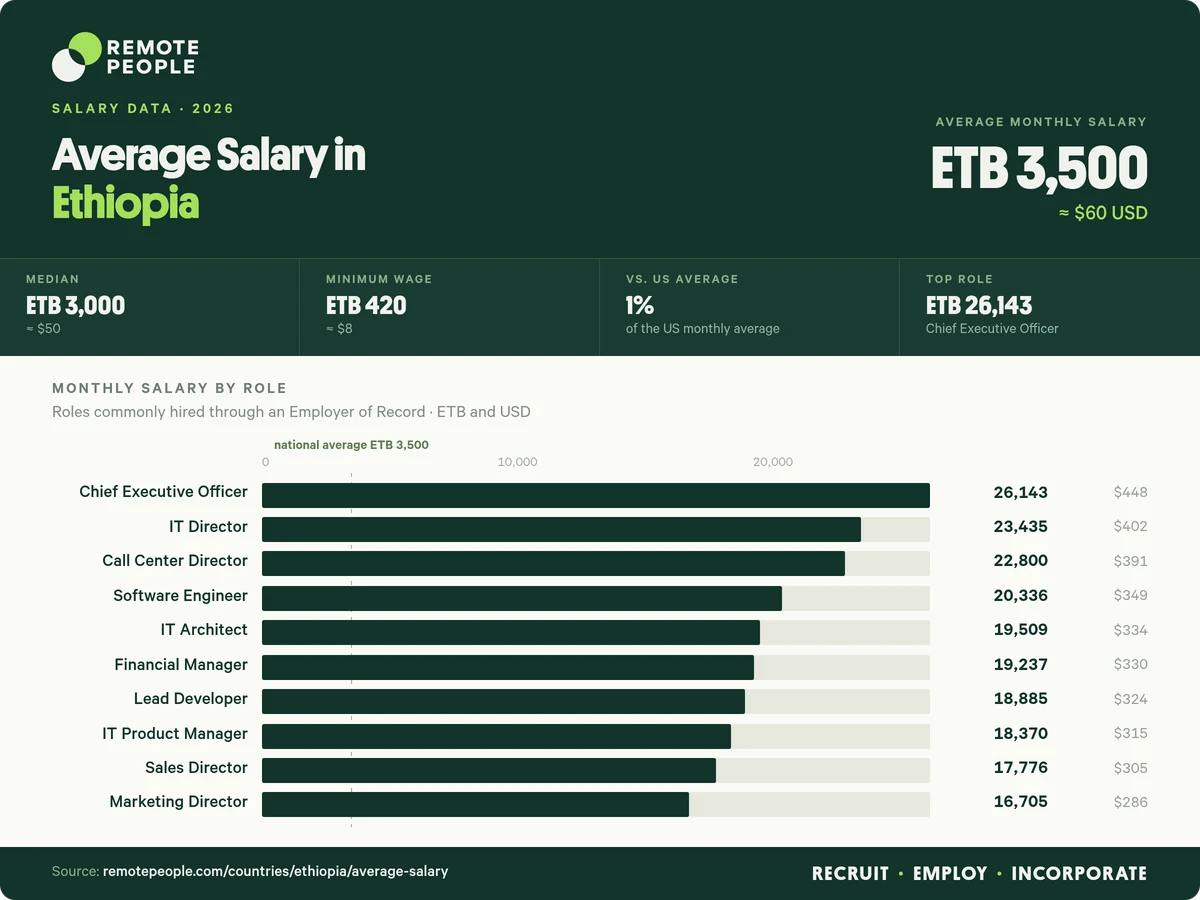Click the 'national average ETB 3,500' marker label
This screenshot has height=900, width=1200.
(x=351, y=445)
